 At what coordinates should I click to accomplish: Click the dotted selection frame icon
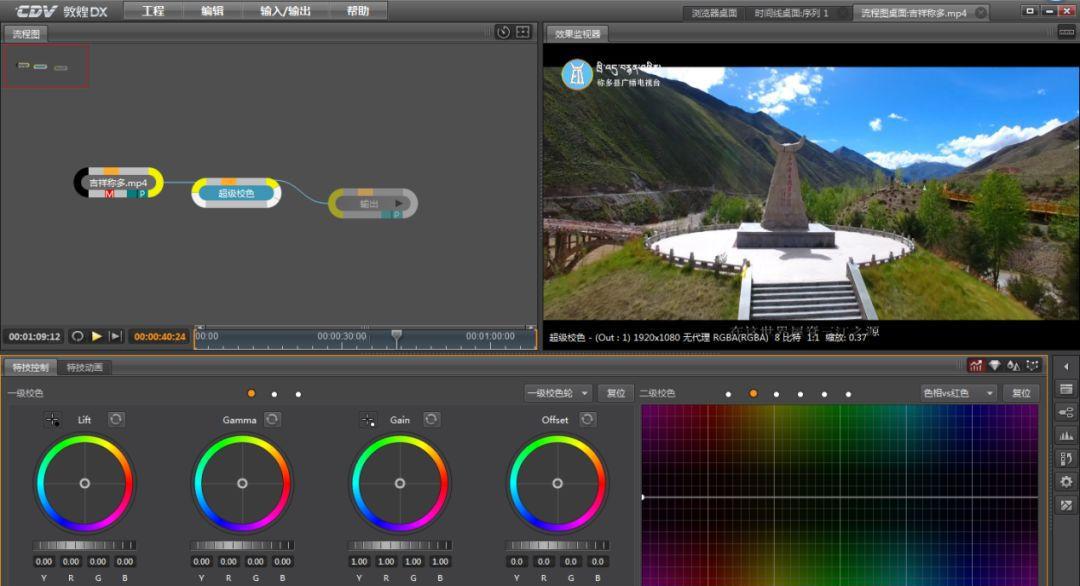[x=1032, y=366]
